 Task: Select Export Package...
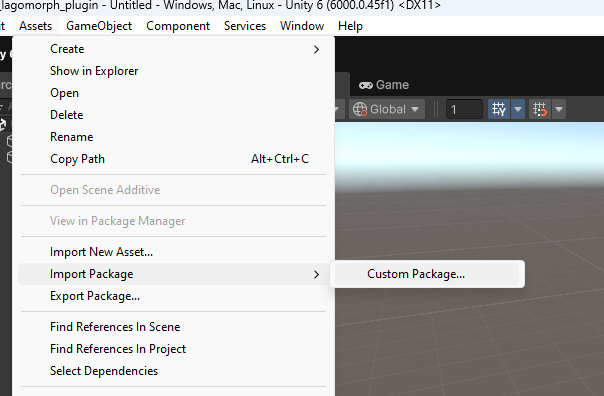(x=173, y=296)
